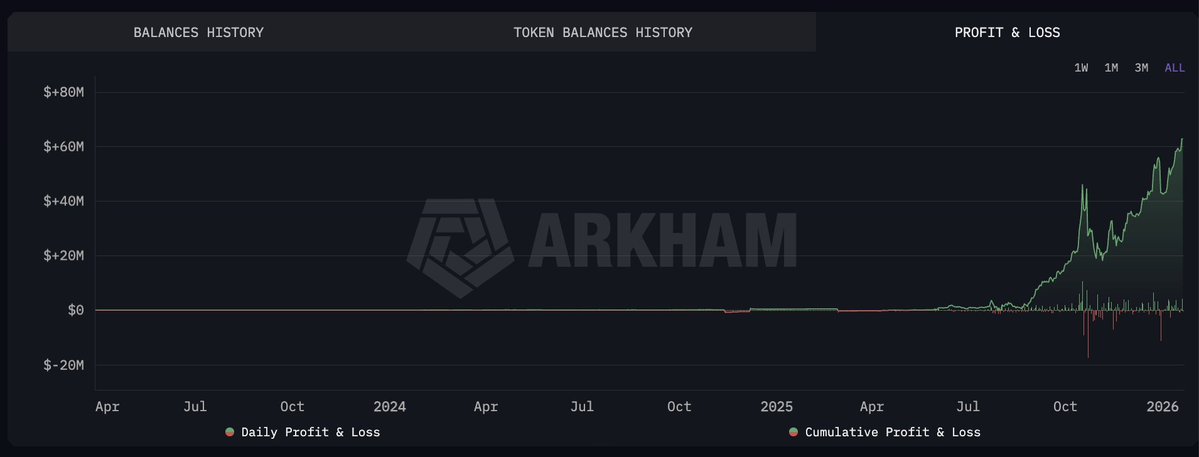
Task: Choose the 1M time range
Action: pos(1111,68)
